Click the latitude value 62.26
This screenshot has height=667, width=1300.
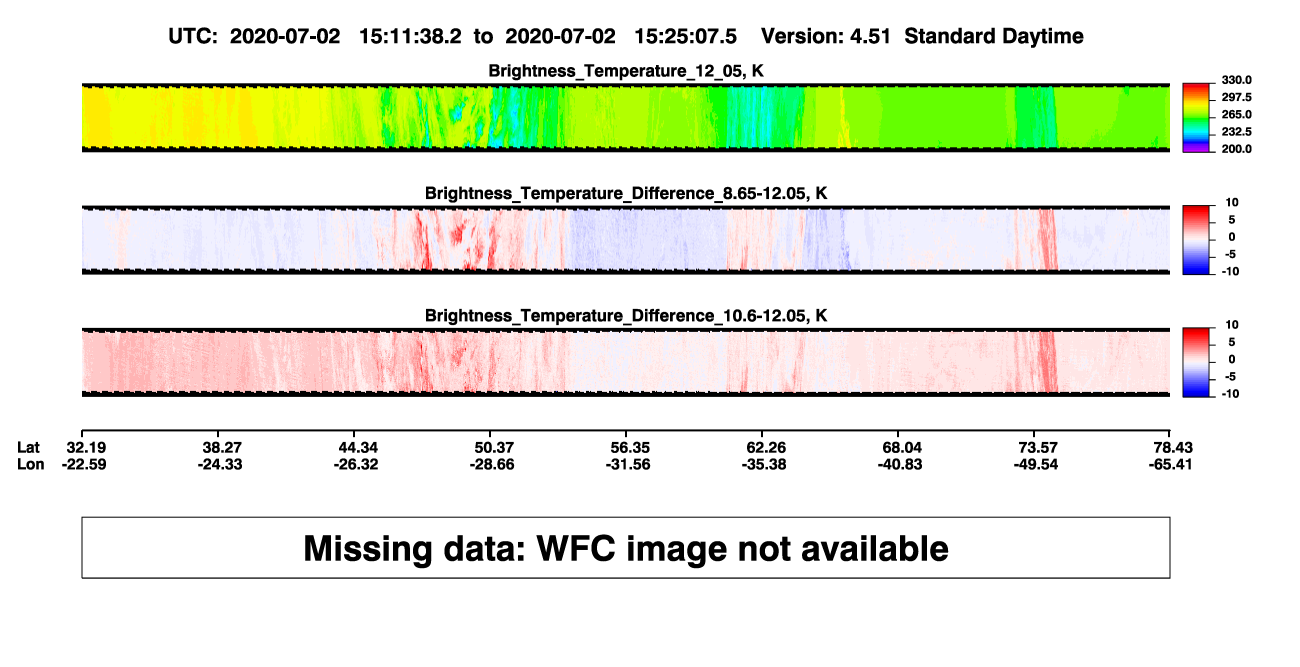point(764,447)
